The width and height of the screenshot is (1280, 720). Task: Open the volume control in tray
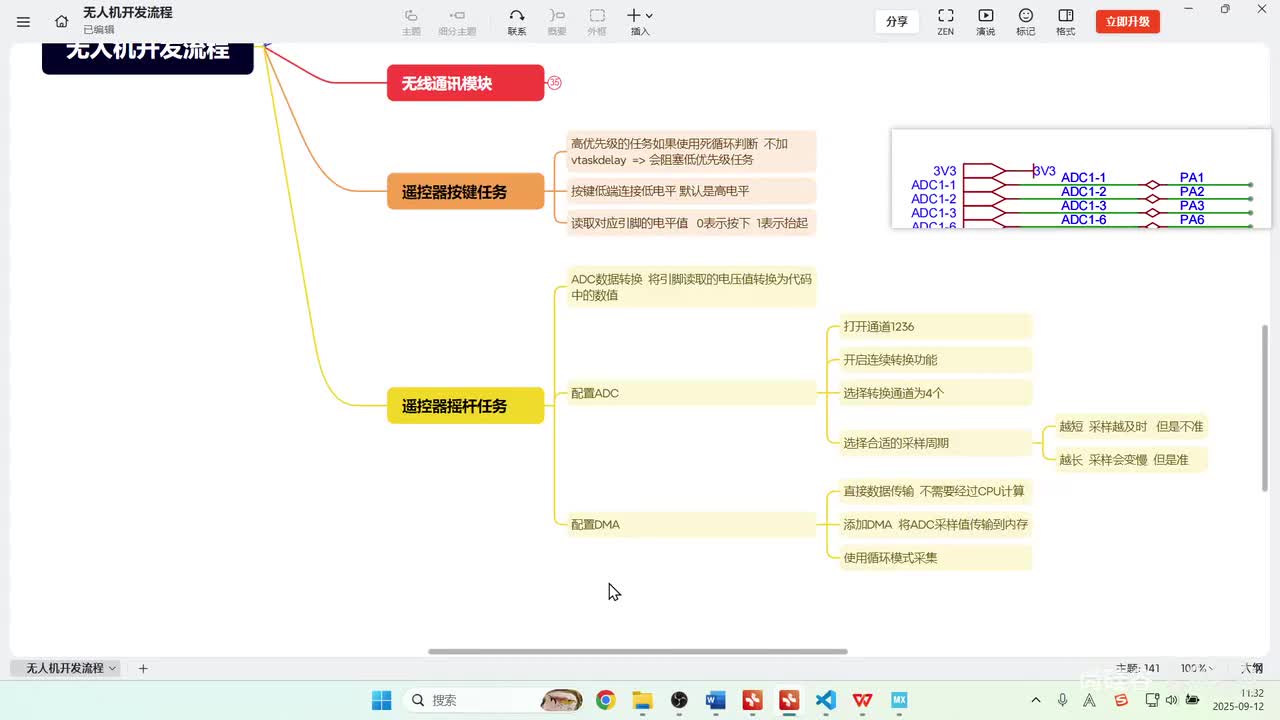pos(1171,700)
